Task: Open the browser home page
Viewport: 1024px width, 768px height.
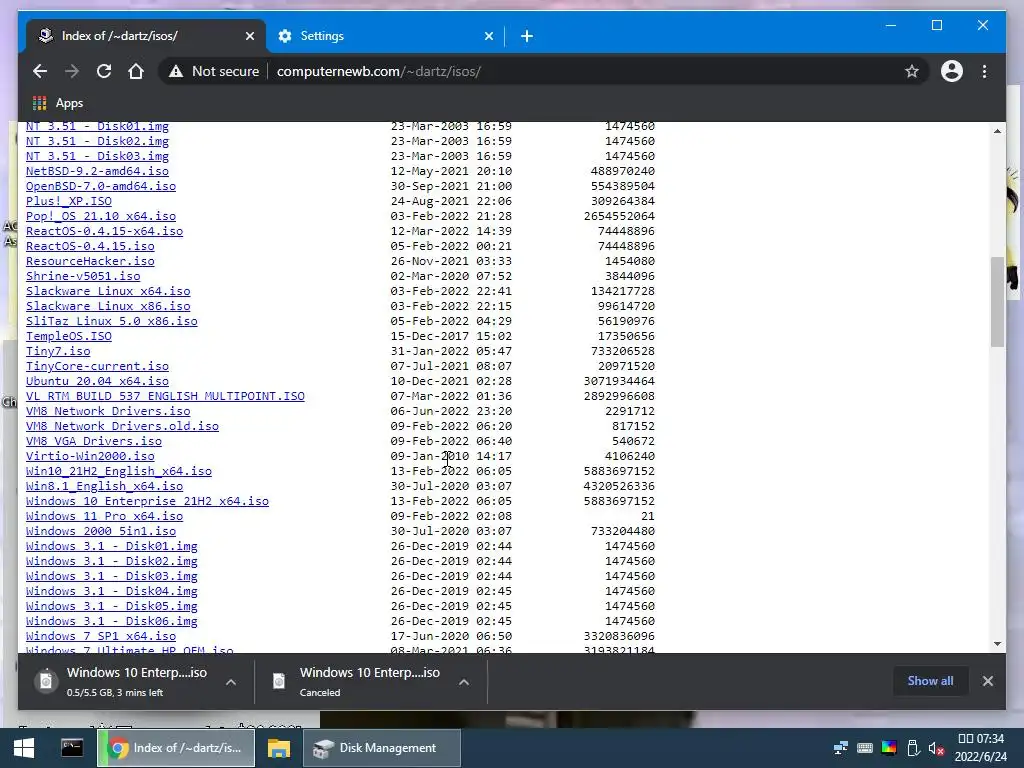Action: (136, 71)
